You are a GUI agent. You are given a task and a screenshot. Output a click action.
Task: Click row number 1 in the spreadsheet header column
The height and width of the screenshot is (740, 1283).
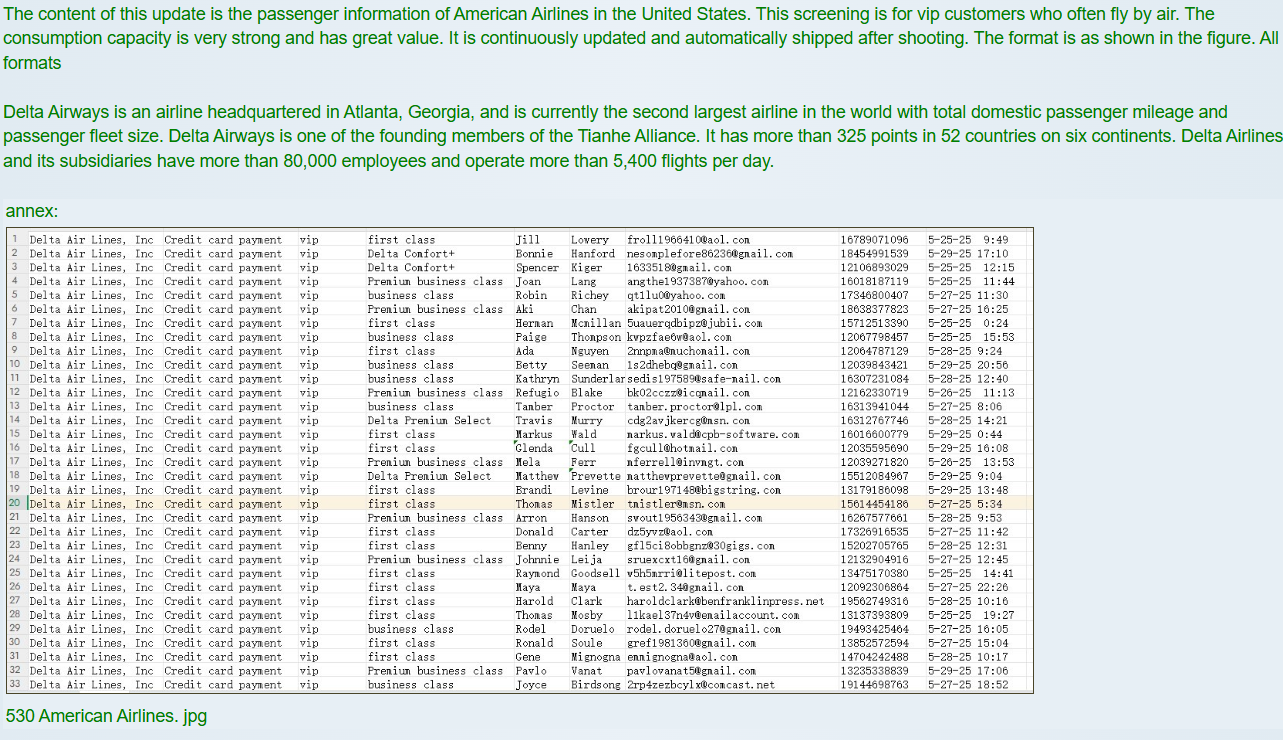15,240
